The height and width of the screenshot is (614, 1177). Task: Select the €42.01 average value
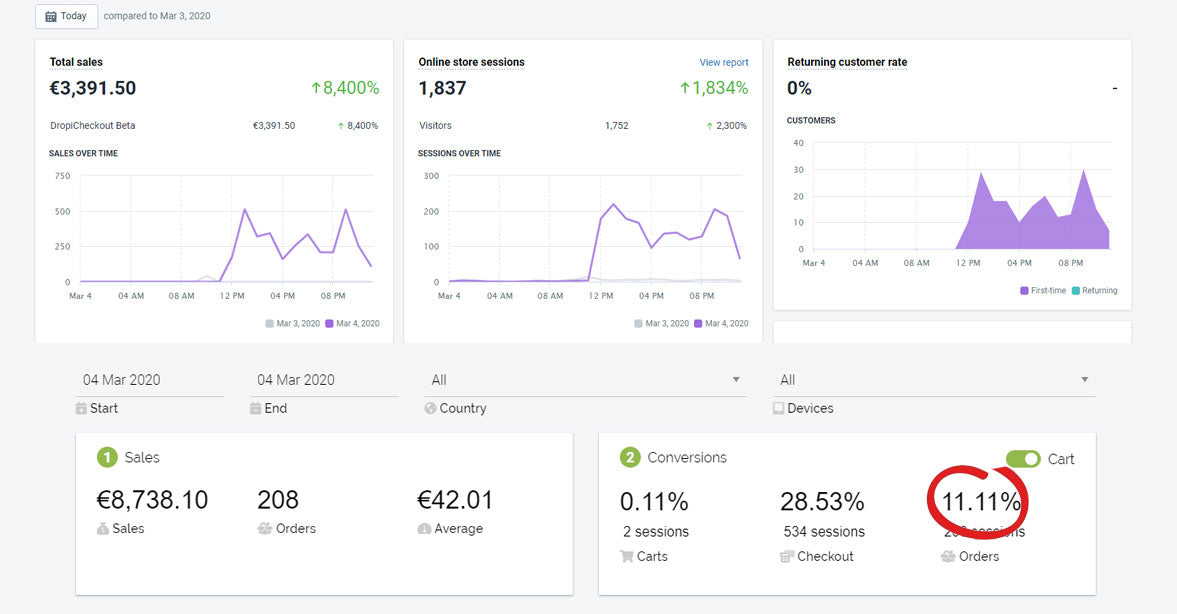coord(455,500)
